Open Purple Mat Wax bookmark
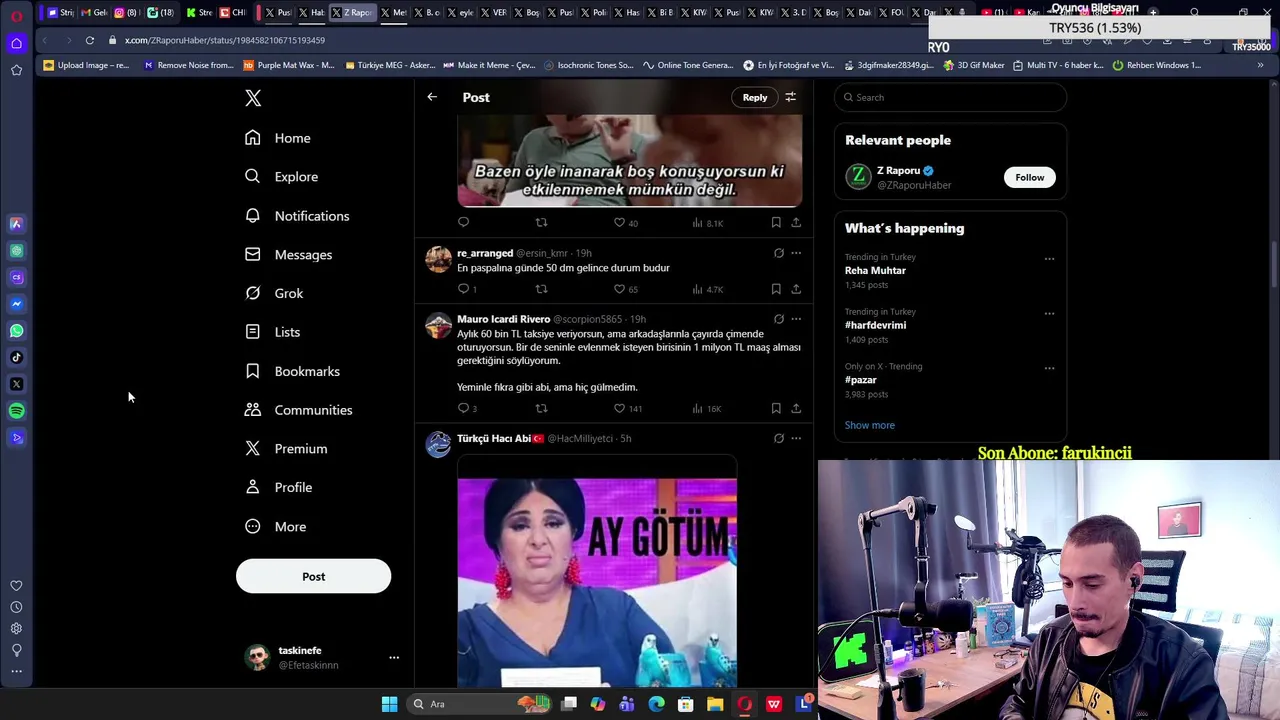1280x720 pixels. tap(288, 65)
